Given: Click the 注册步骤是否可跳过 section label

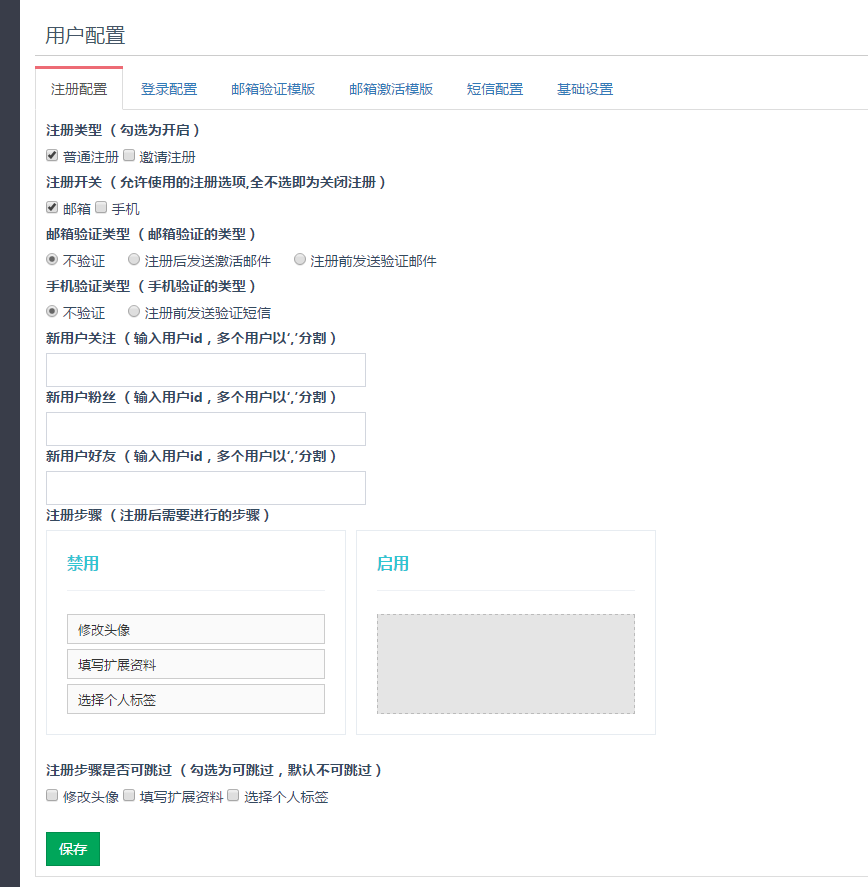Looking at the screenshot, I should 109,770.
